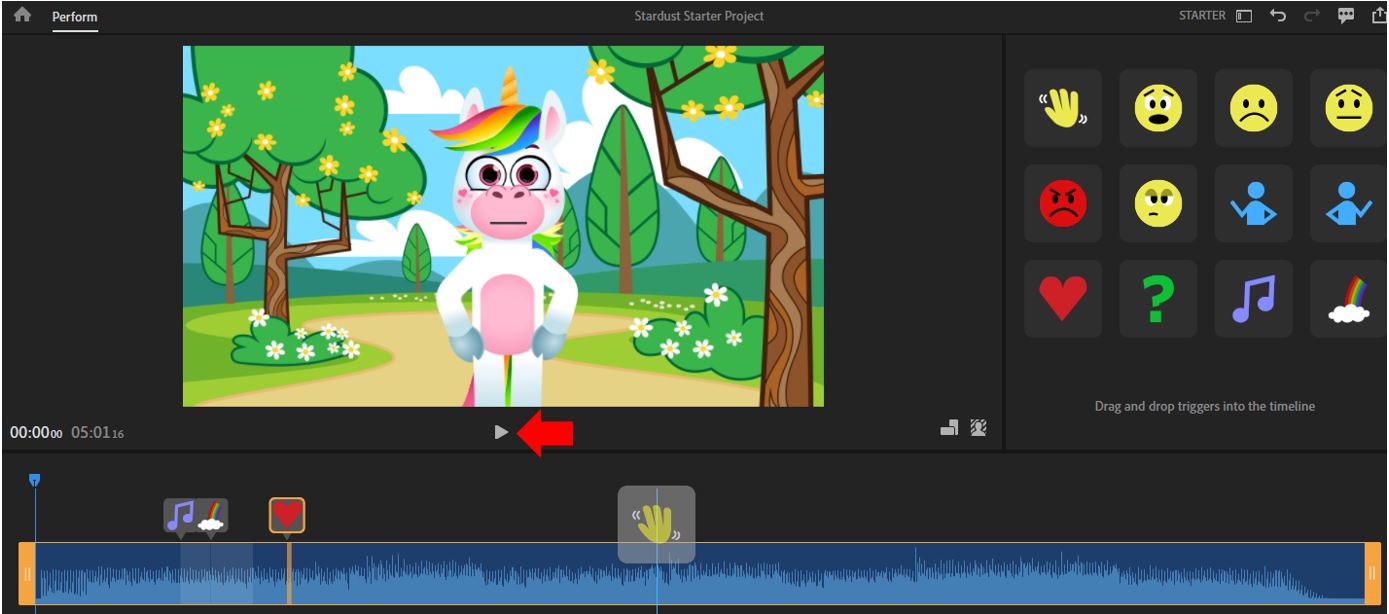Open the feedback speech bubble icon
Viewport: 1389px width, 614px height.
tap(1346, 16)
